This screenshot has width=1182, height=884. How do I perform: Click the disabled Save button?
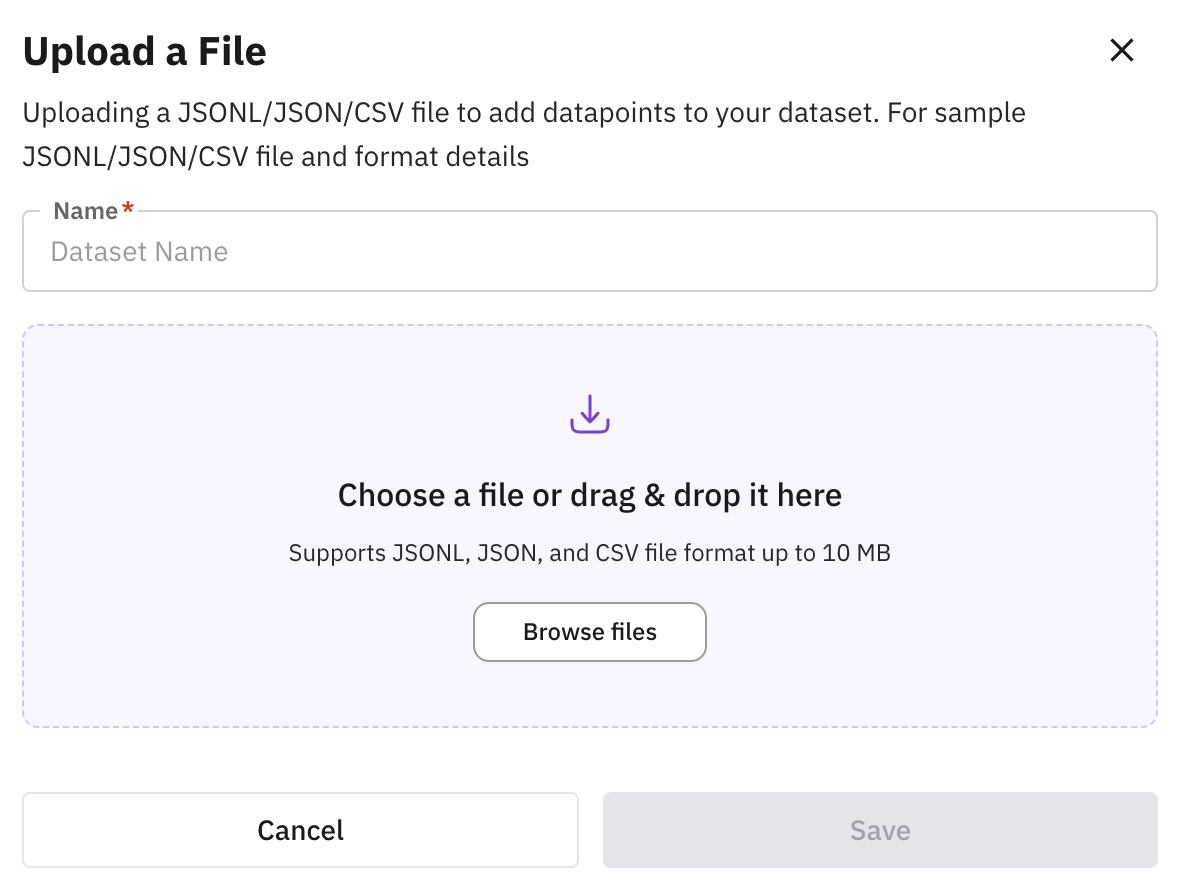coord(880,830)
